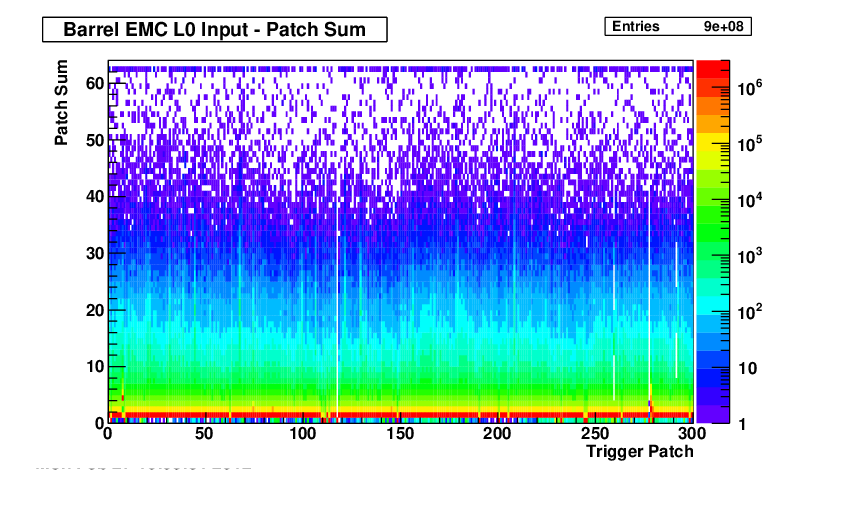Viewport: 850px width, 517px height.
Task: Click x-axis tick label 200
Action: (x=497, y=434)
